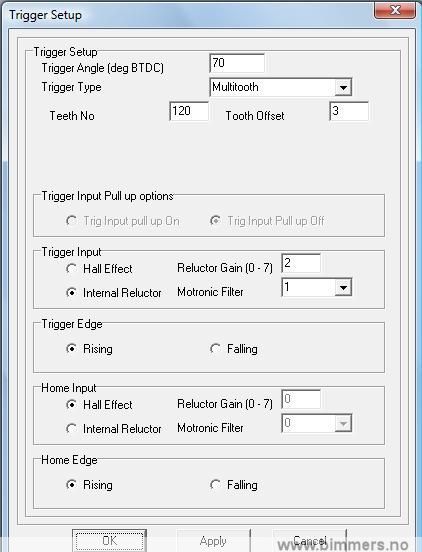Image resolution: width=422 pixels, height=552 pixels.
Task: Click Trigger Input Reluctor Gain field
Action: tap(301, 263)
